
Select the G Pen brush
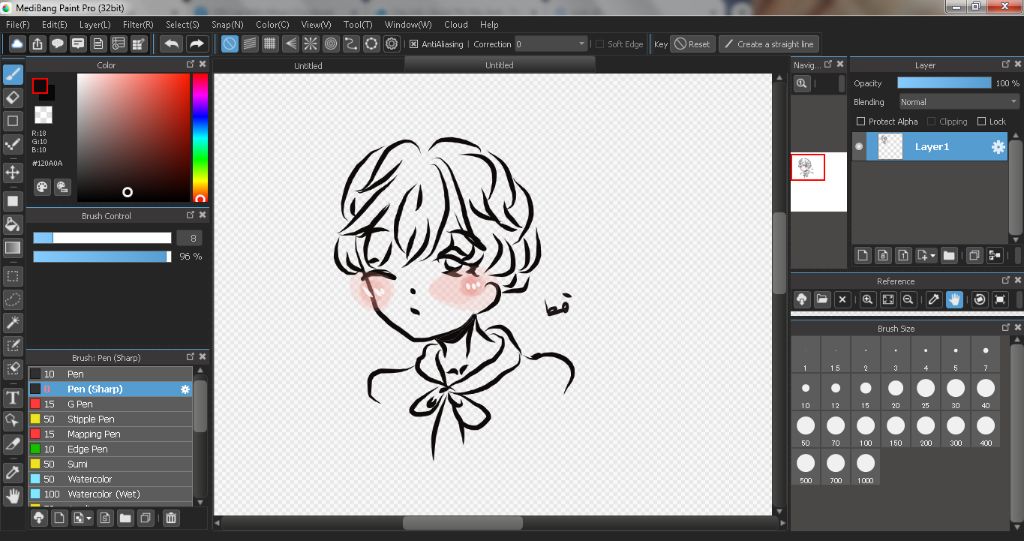pyautogui.click(x=110, y=404)
